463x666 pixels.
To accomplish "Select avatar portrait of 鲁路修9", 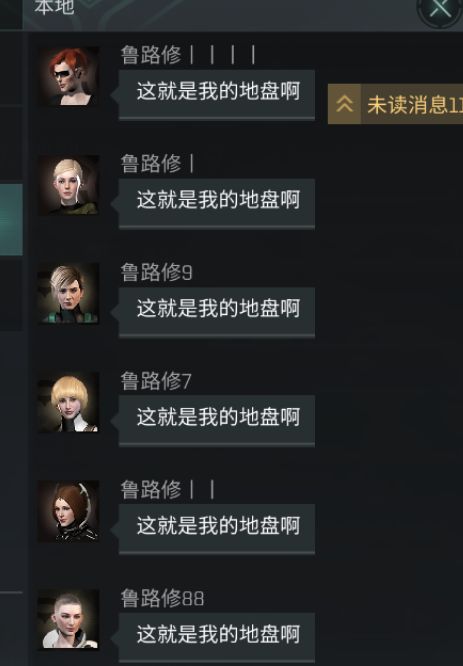I will 68,294.
